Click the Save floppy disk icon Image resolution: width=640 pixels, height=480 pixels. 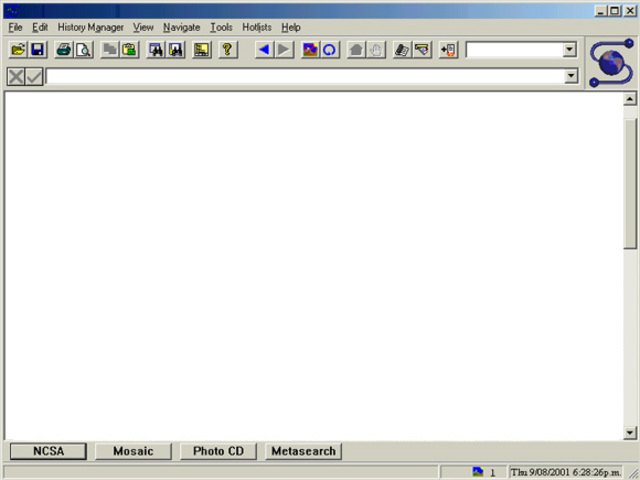click(x=38, y=50)
